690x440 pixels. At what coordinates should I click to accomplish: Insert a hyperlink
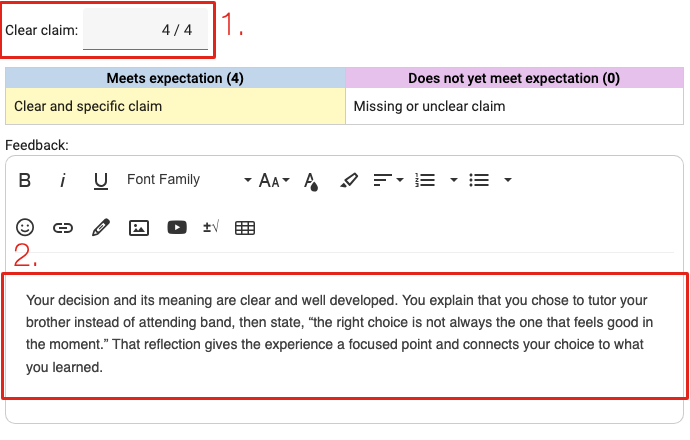[x=63, y=228]
